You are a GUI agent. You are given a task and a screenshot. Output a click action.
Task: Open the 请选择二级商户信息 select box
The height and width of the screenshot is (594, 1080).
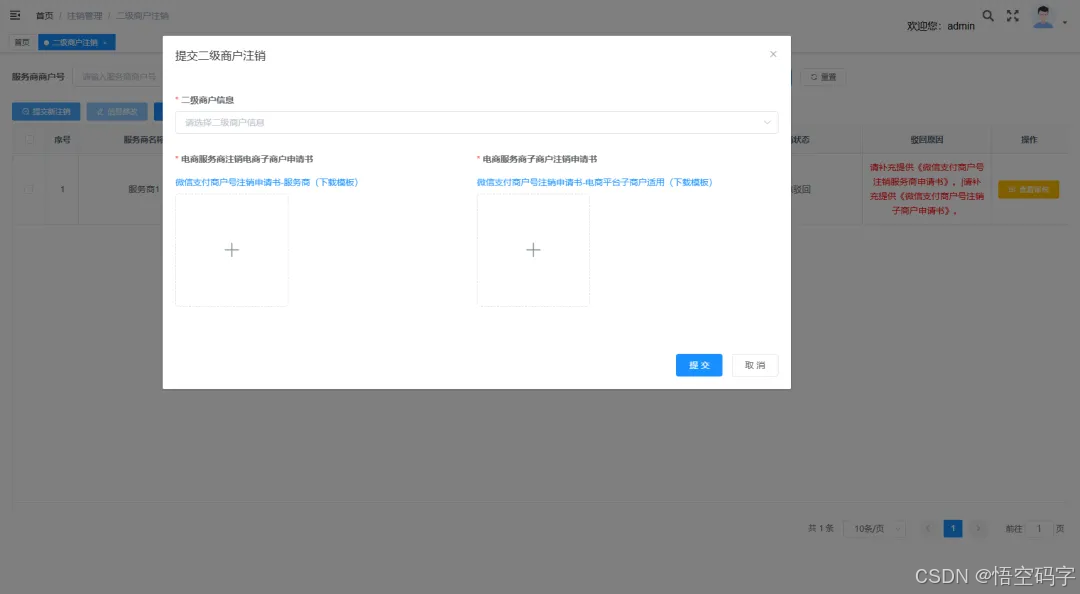coord(477,122)
